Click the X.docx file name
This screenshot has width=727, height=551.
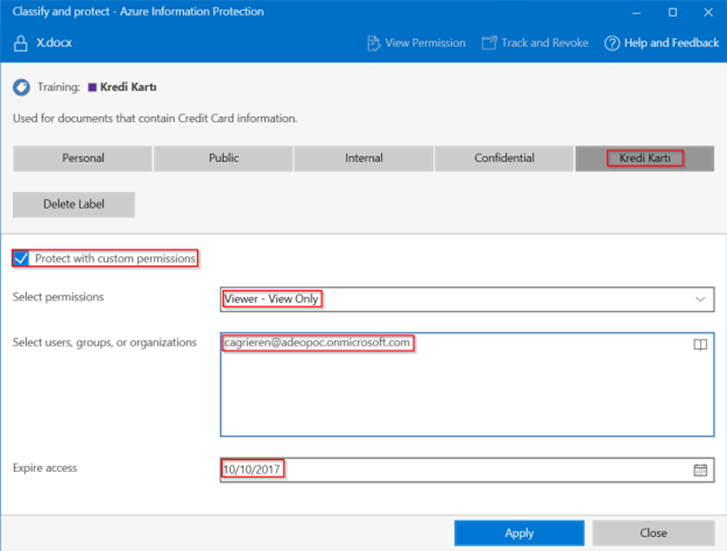coord(54,43)
